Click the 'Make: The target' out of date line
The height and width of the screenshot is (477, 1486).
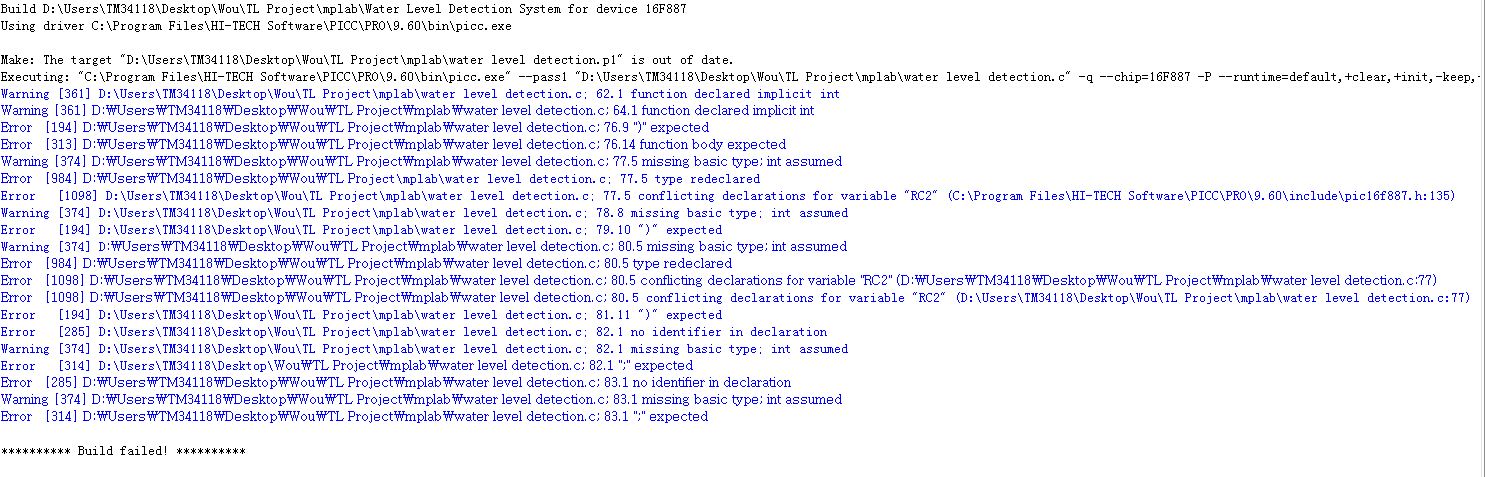(367, 60)
